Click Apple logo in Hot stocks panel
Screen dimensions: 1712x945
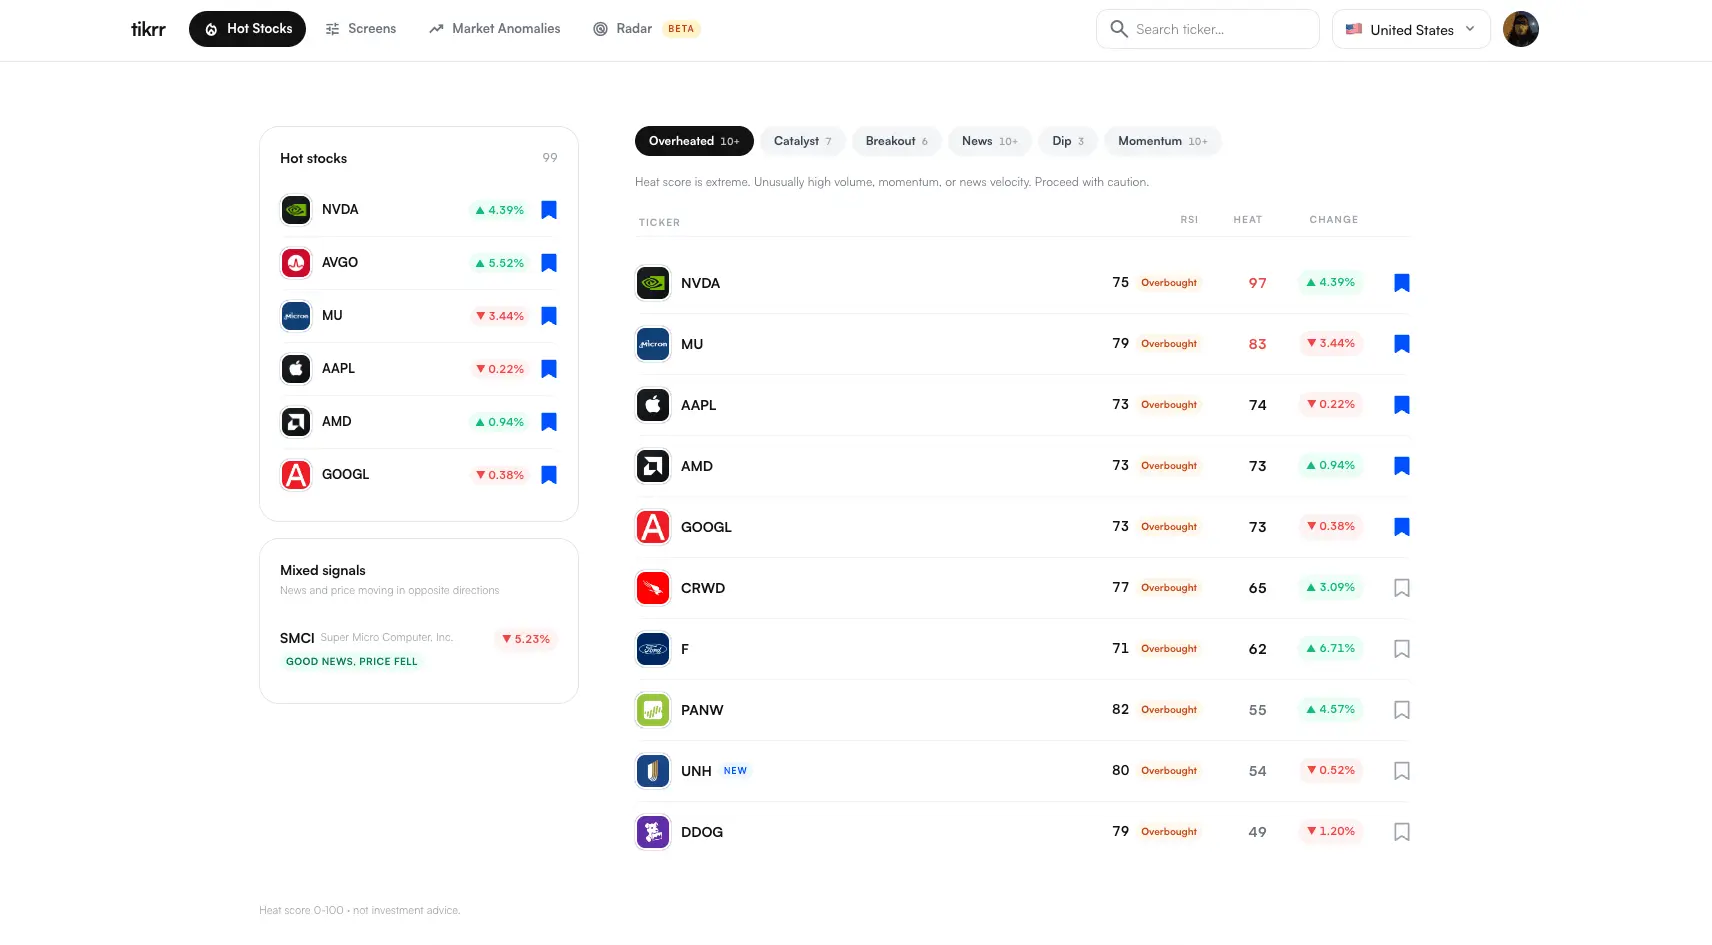(296, 369)
